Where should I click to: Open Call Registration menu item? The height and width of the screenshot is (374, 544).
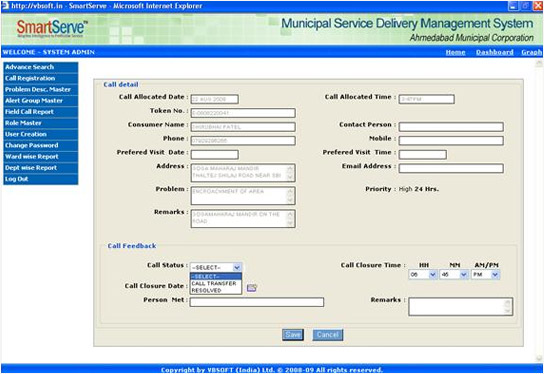tap(41, 78)
